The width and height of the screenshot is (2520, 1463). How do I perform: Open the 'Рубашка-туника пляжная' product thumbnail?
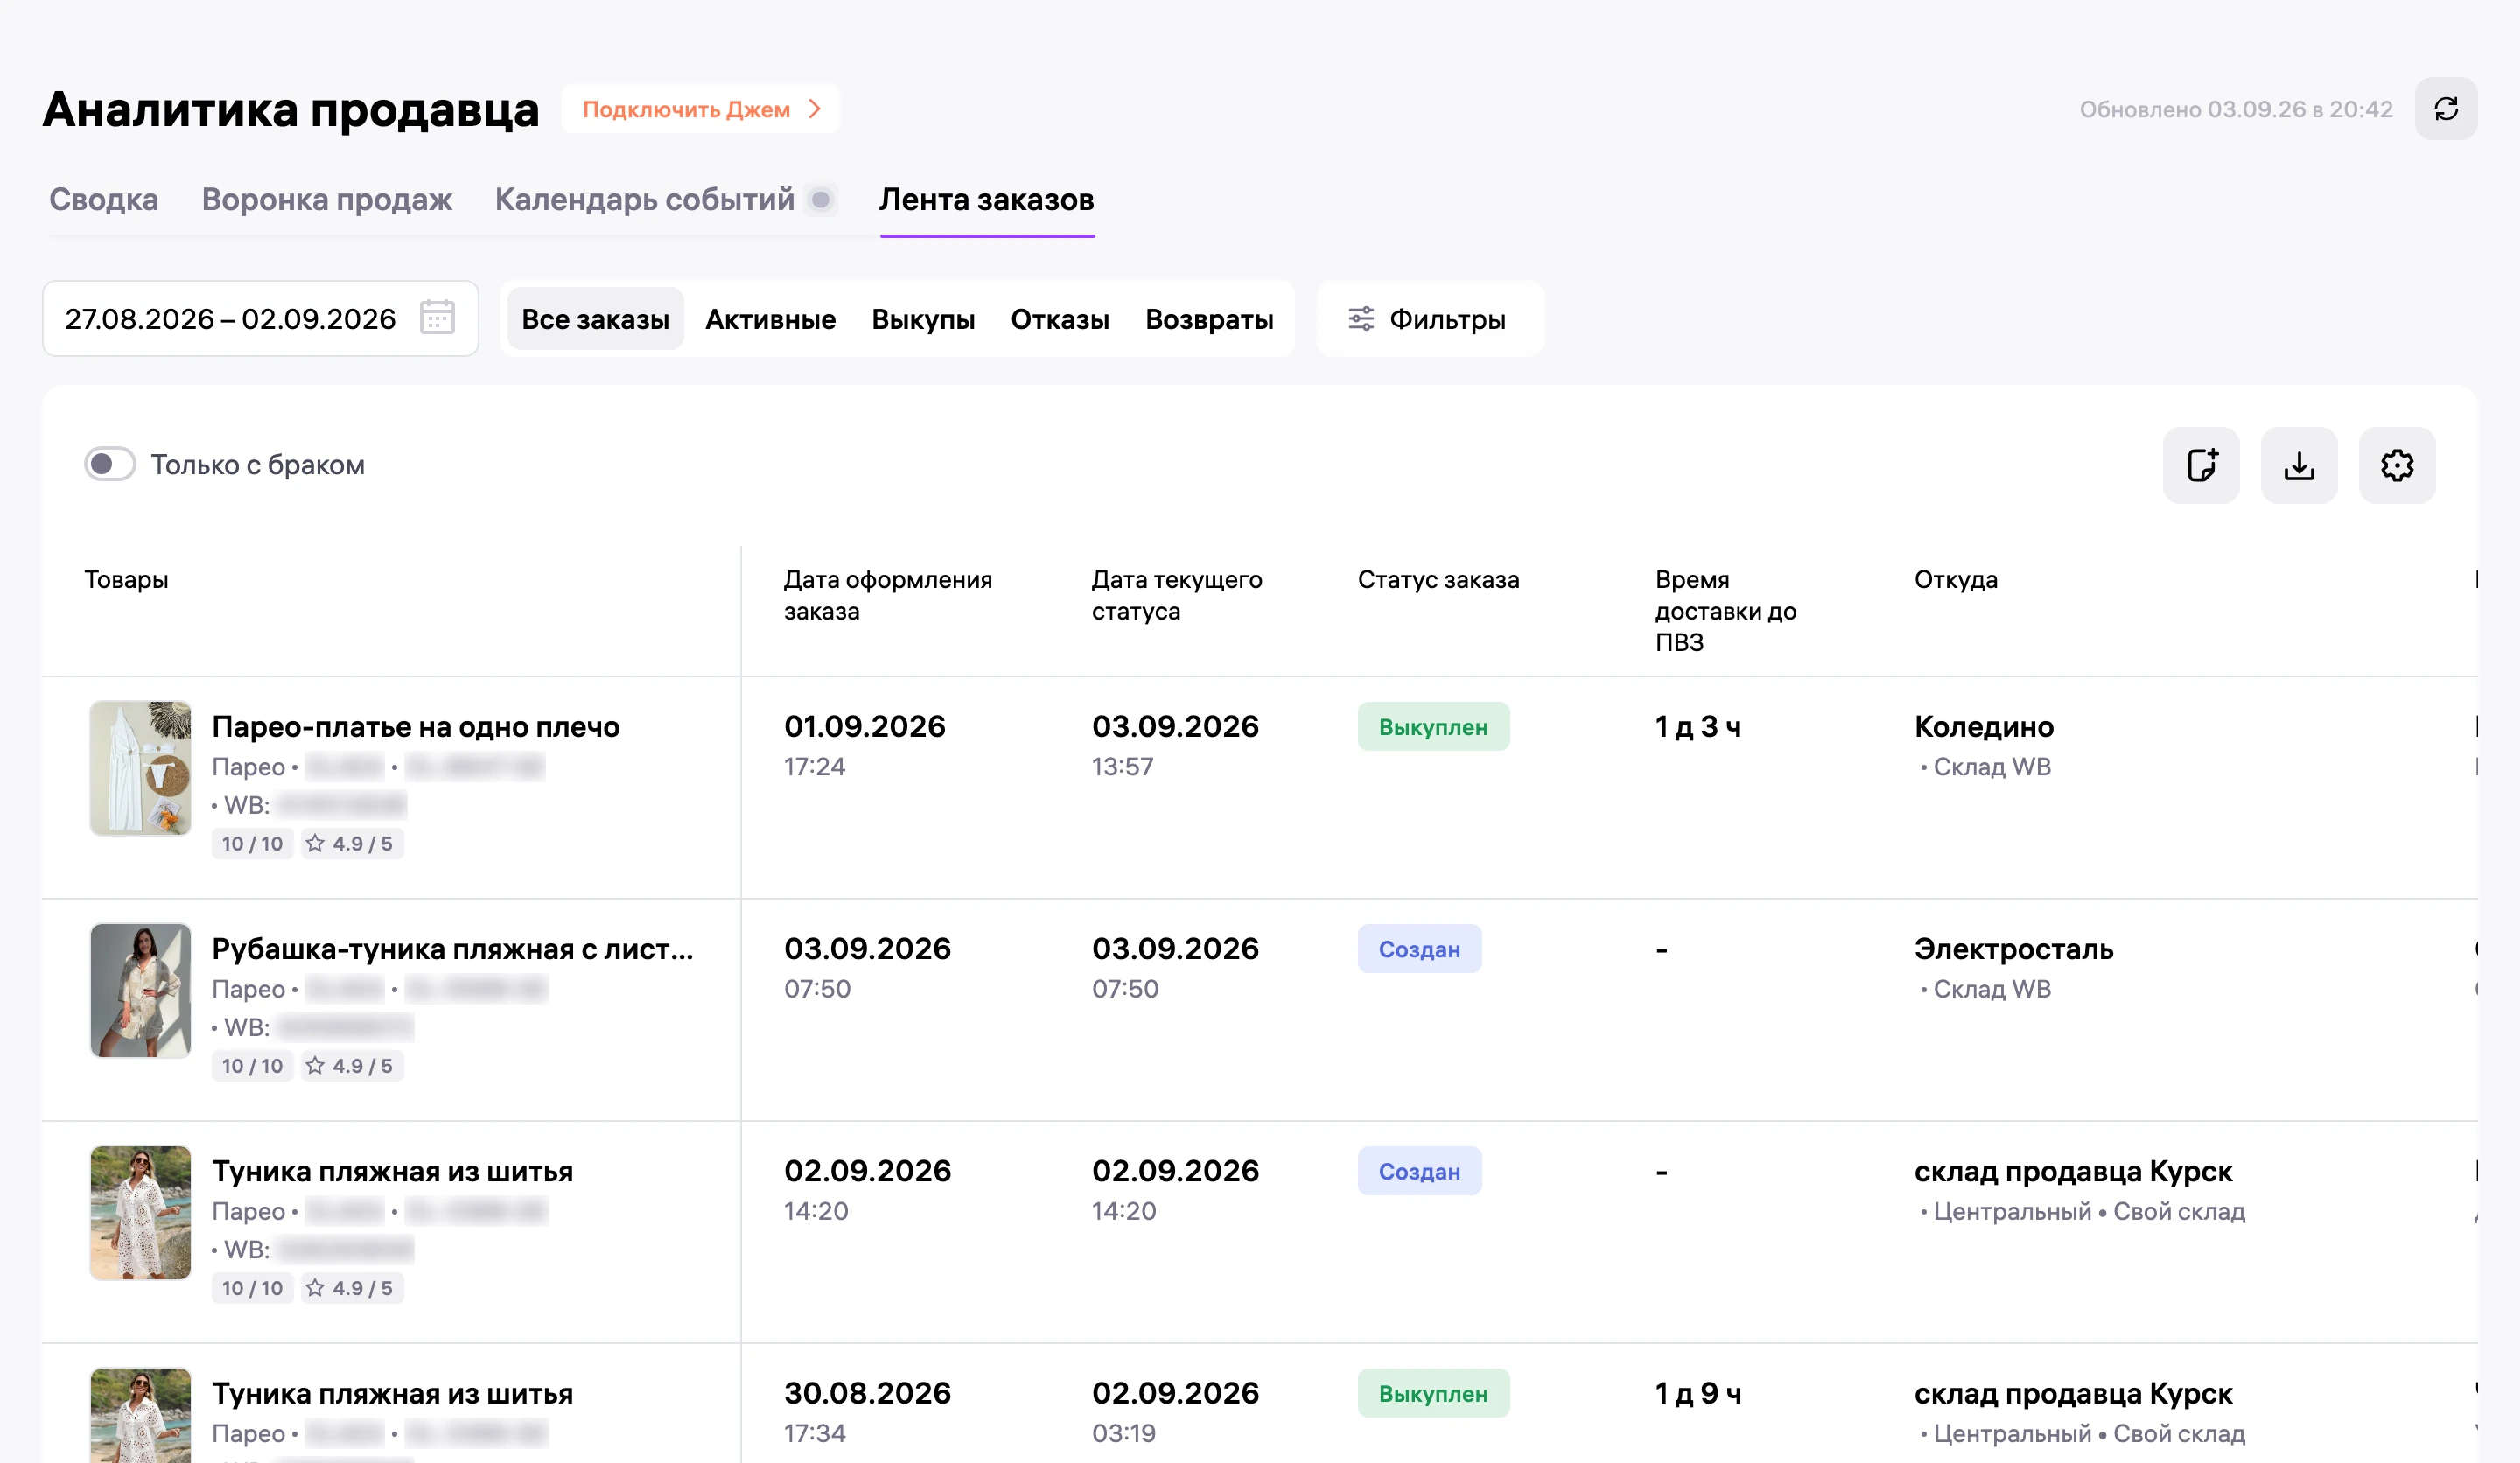click(x=141, y=990)
